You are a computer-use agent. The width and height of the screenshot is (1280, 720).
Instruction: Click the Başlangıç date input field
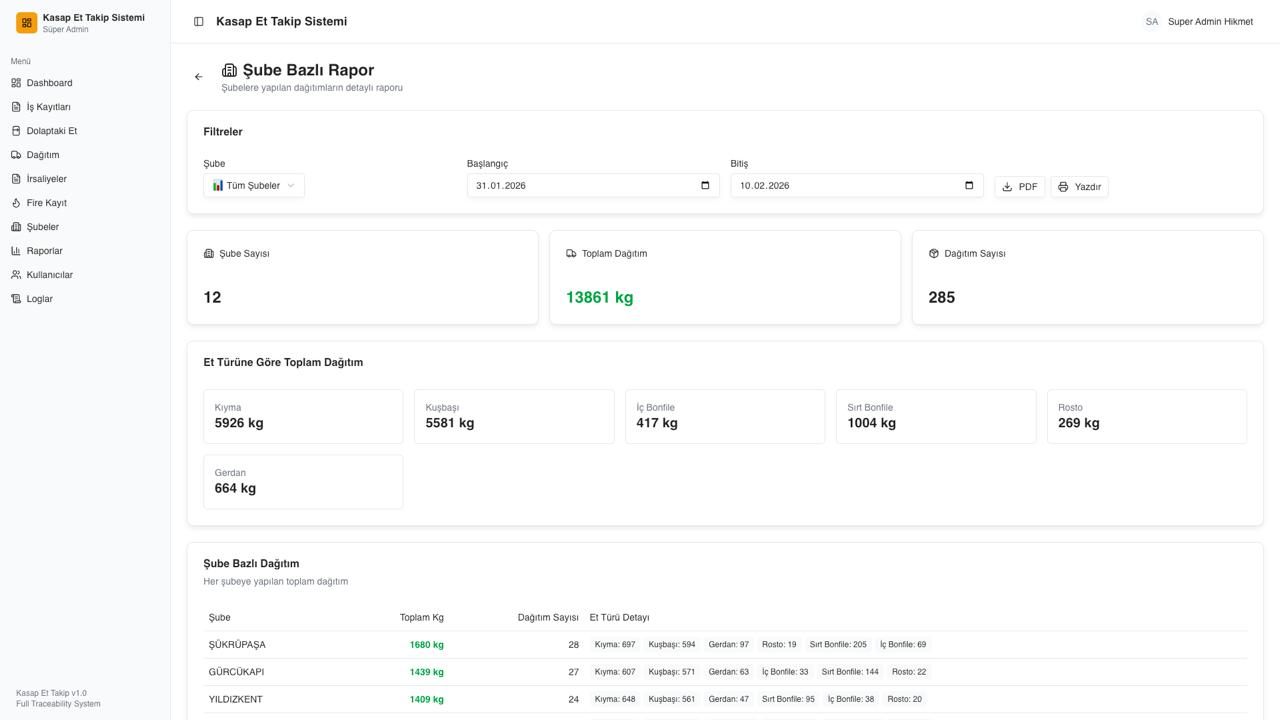tap(580, 185)
